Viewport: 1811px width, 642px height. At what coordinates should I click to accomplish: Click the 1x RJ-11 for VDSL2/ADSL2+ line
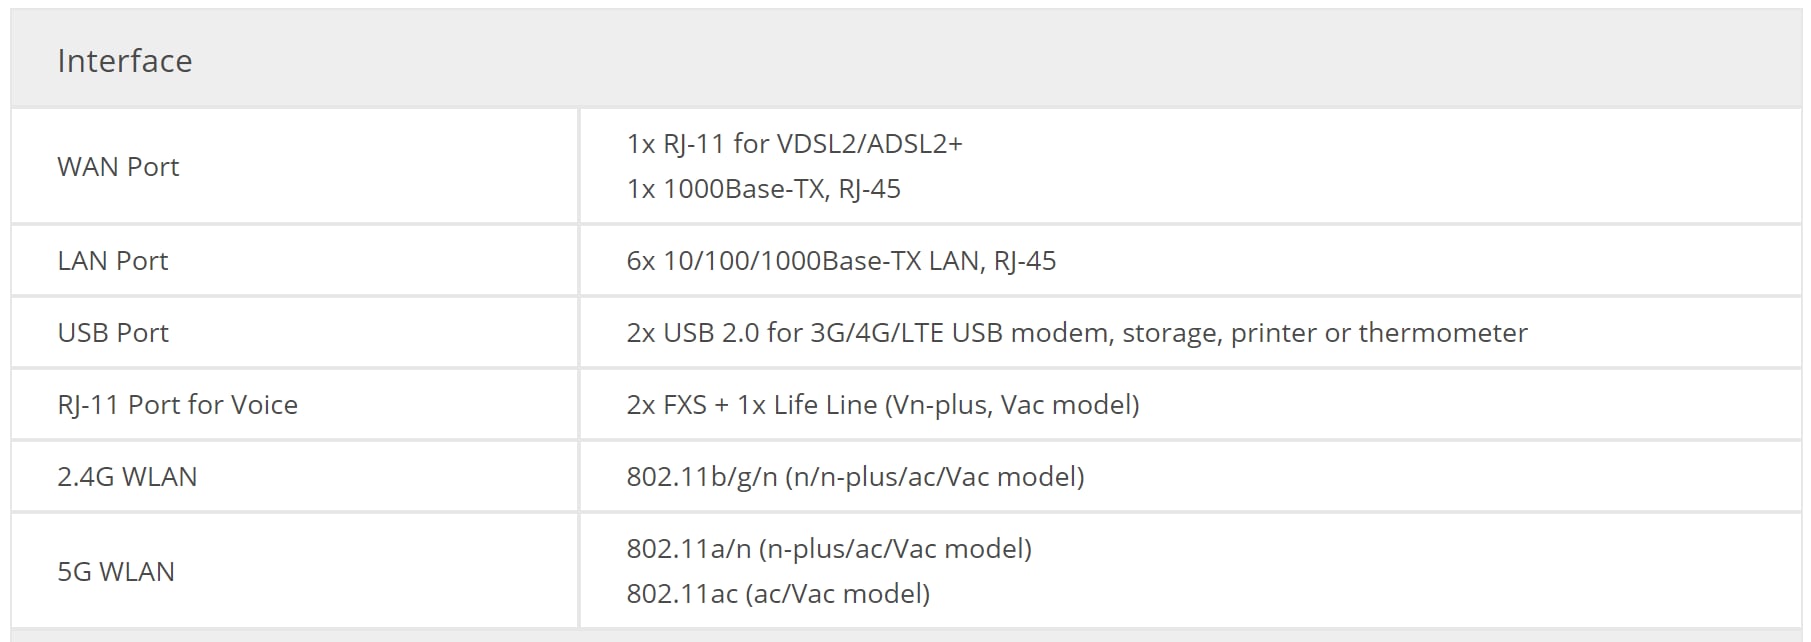coord(794,144)
